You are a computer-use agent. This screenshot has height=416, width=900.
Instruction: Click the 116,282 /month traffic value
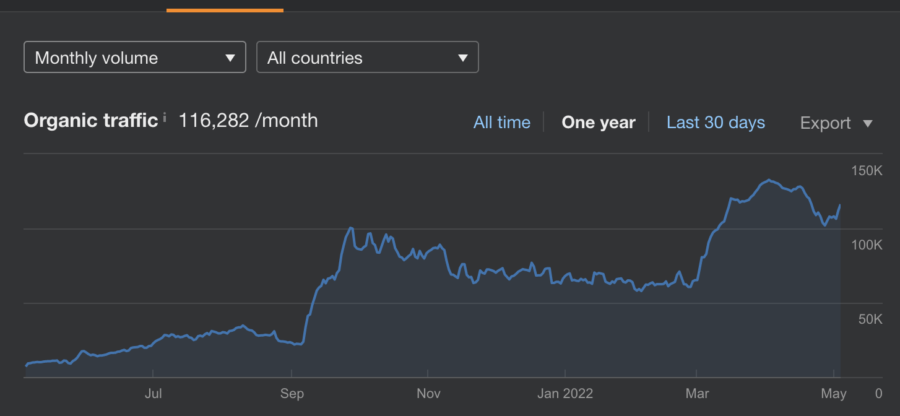248,121
